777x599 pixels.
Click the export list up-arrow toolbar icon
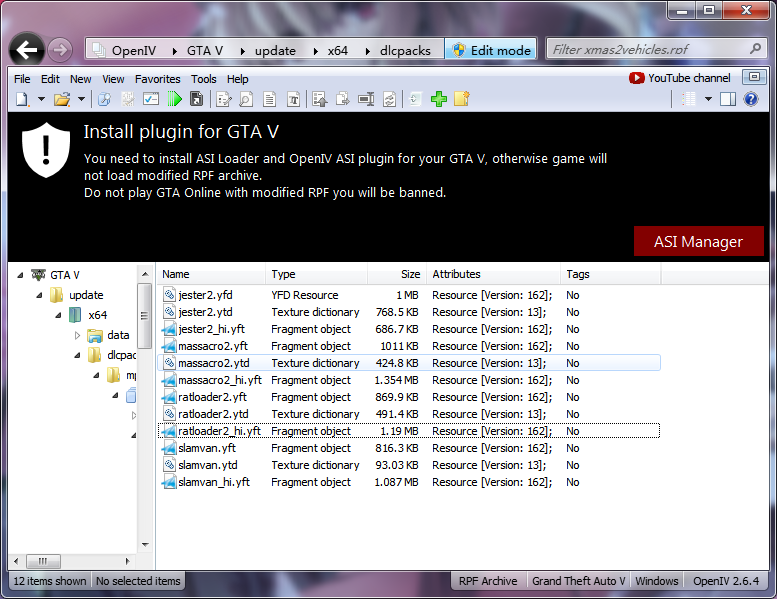coord(320,100)
